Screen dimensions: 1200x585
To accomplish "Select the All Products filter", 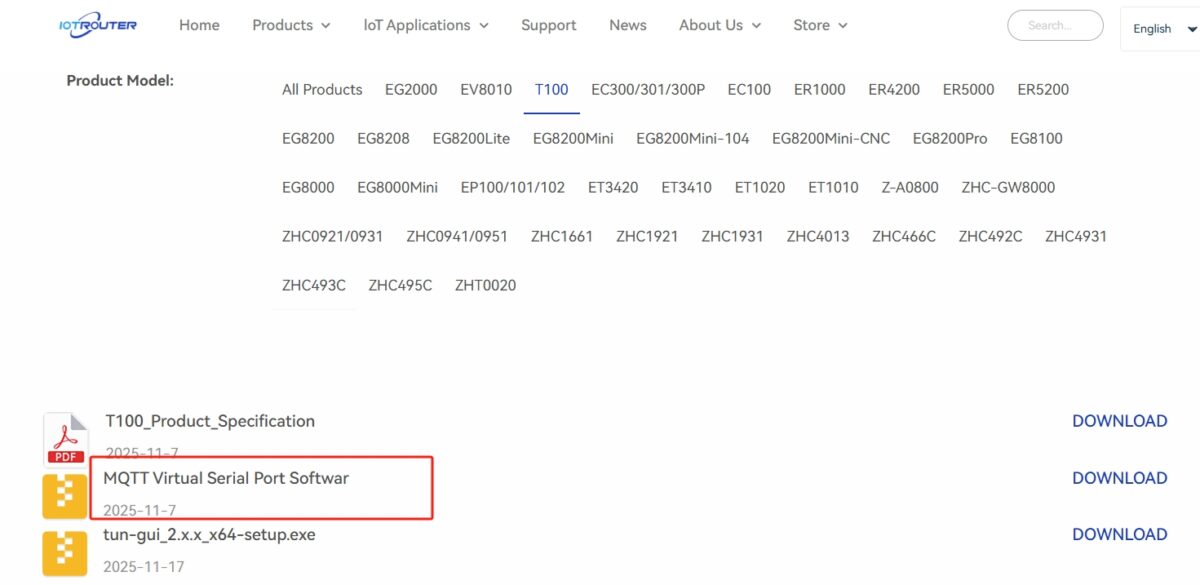I will [321, 89].
